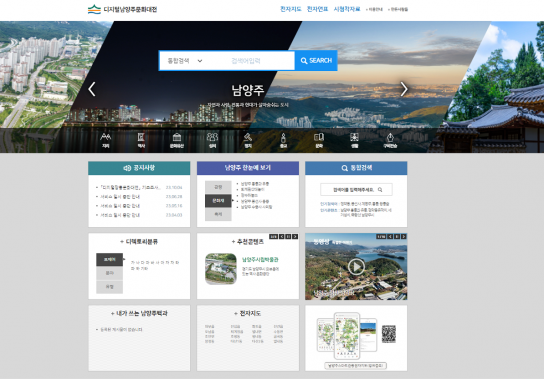The image size is (544, 379).
Task: Go to next 동영상 video
Action: click(403, 237)
